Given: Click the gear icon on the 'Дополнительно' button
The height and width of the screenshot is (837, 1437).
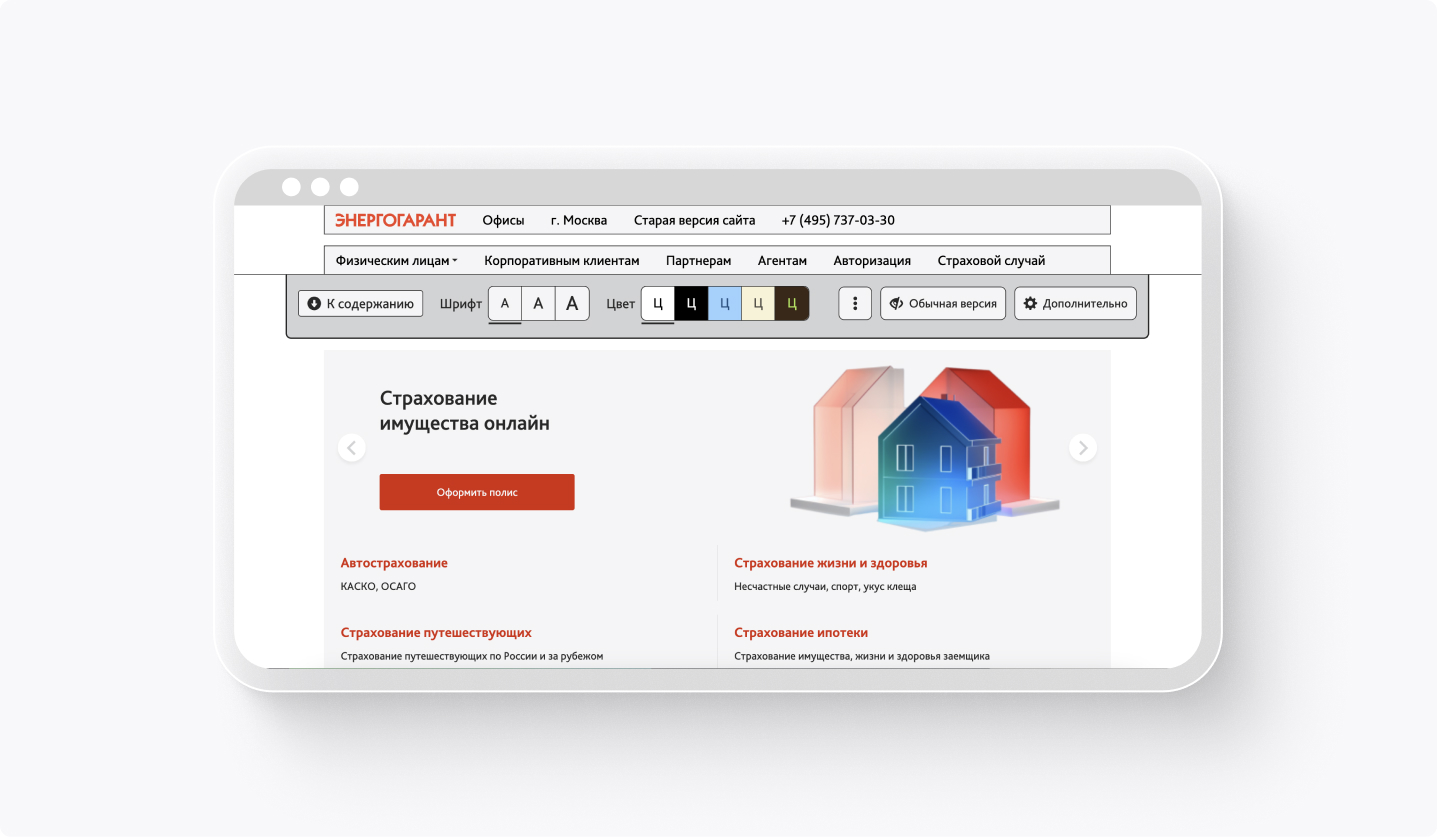Looking at the screenshot, I should pyautogui.click(x=1030, y=303).
